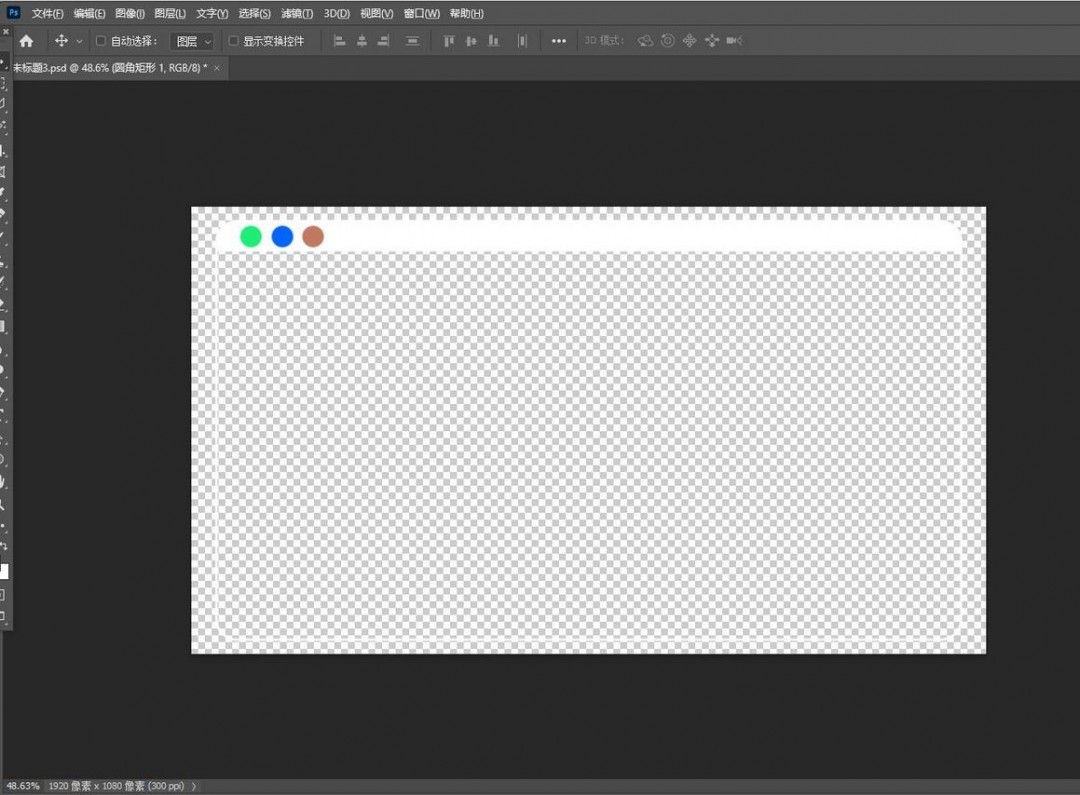Open the 图层 auto-select dropdown

click(x=193, y=41)
